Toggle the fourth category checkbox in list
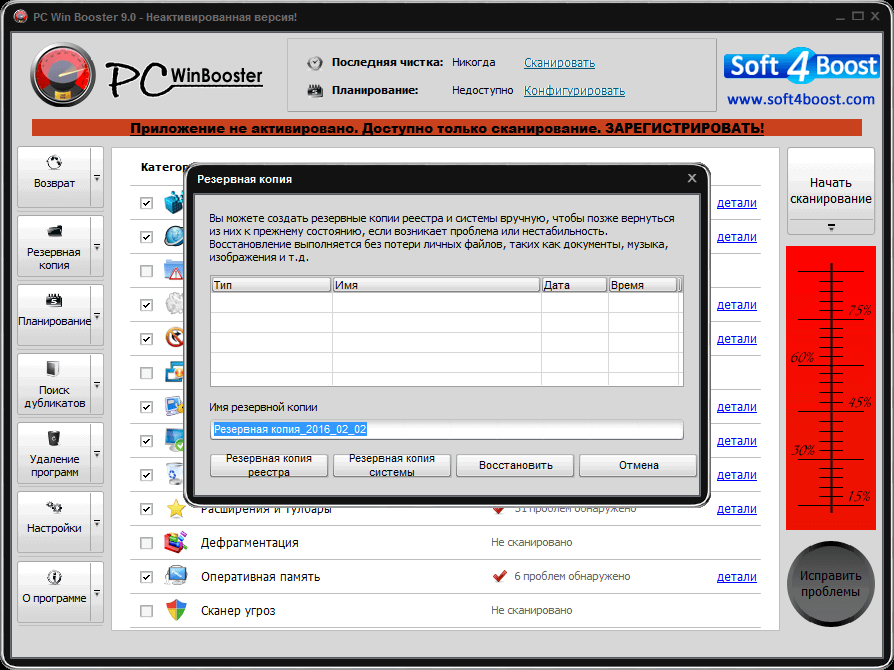The image size is (894, 670). click(147, 305)
